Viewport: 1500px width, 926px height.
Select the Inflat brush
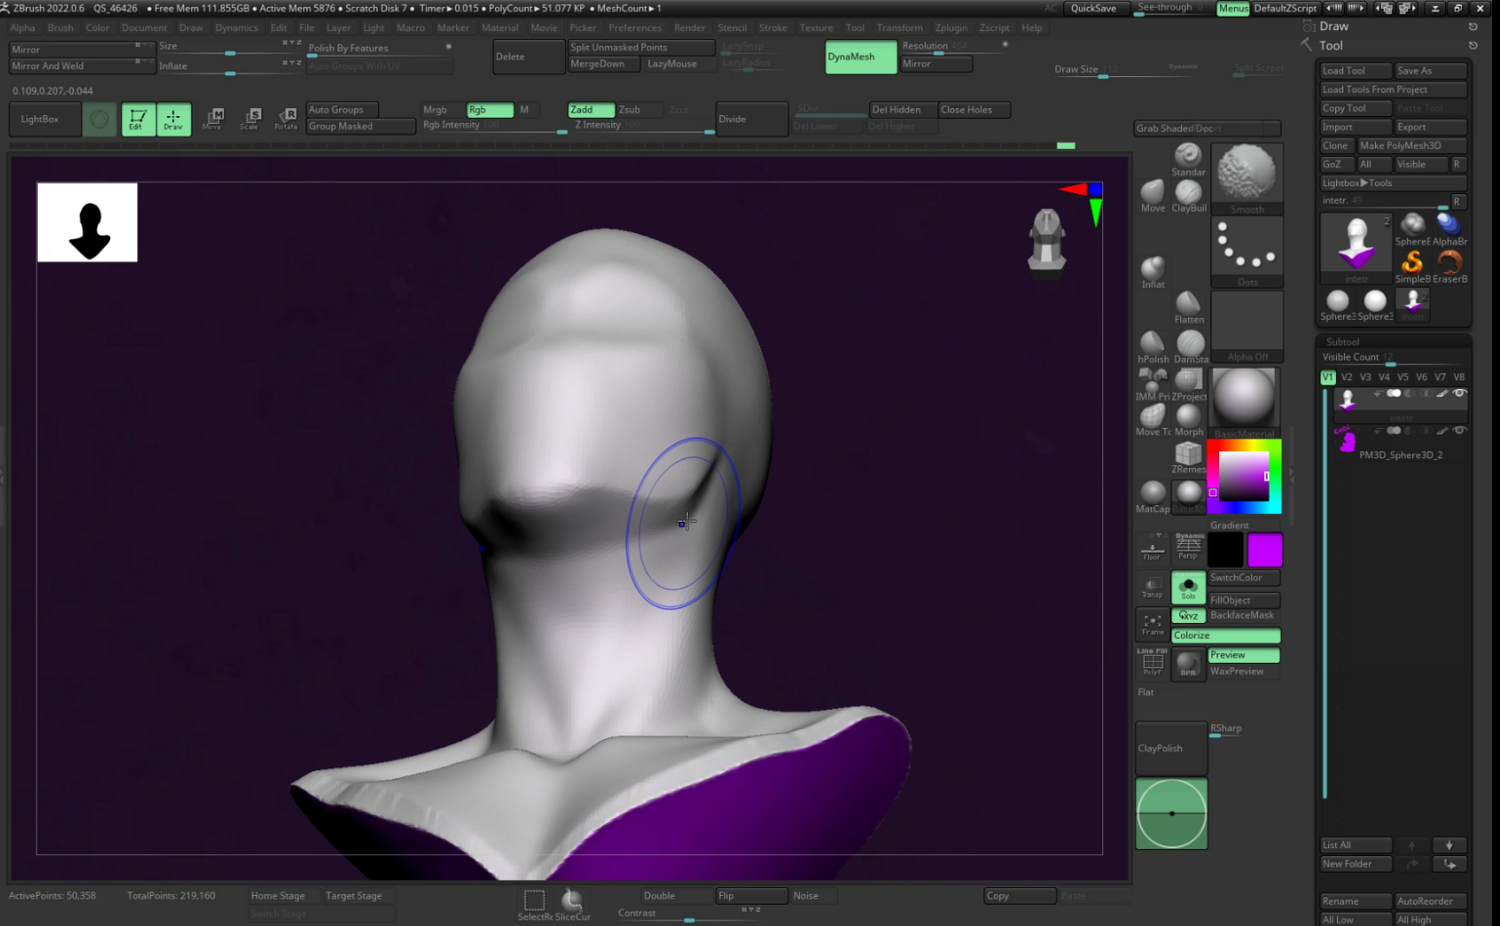[x=1153, y=271]
